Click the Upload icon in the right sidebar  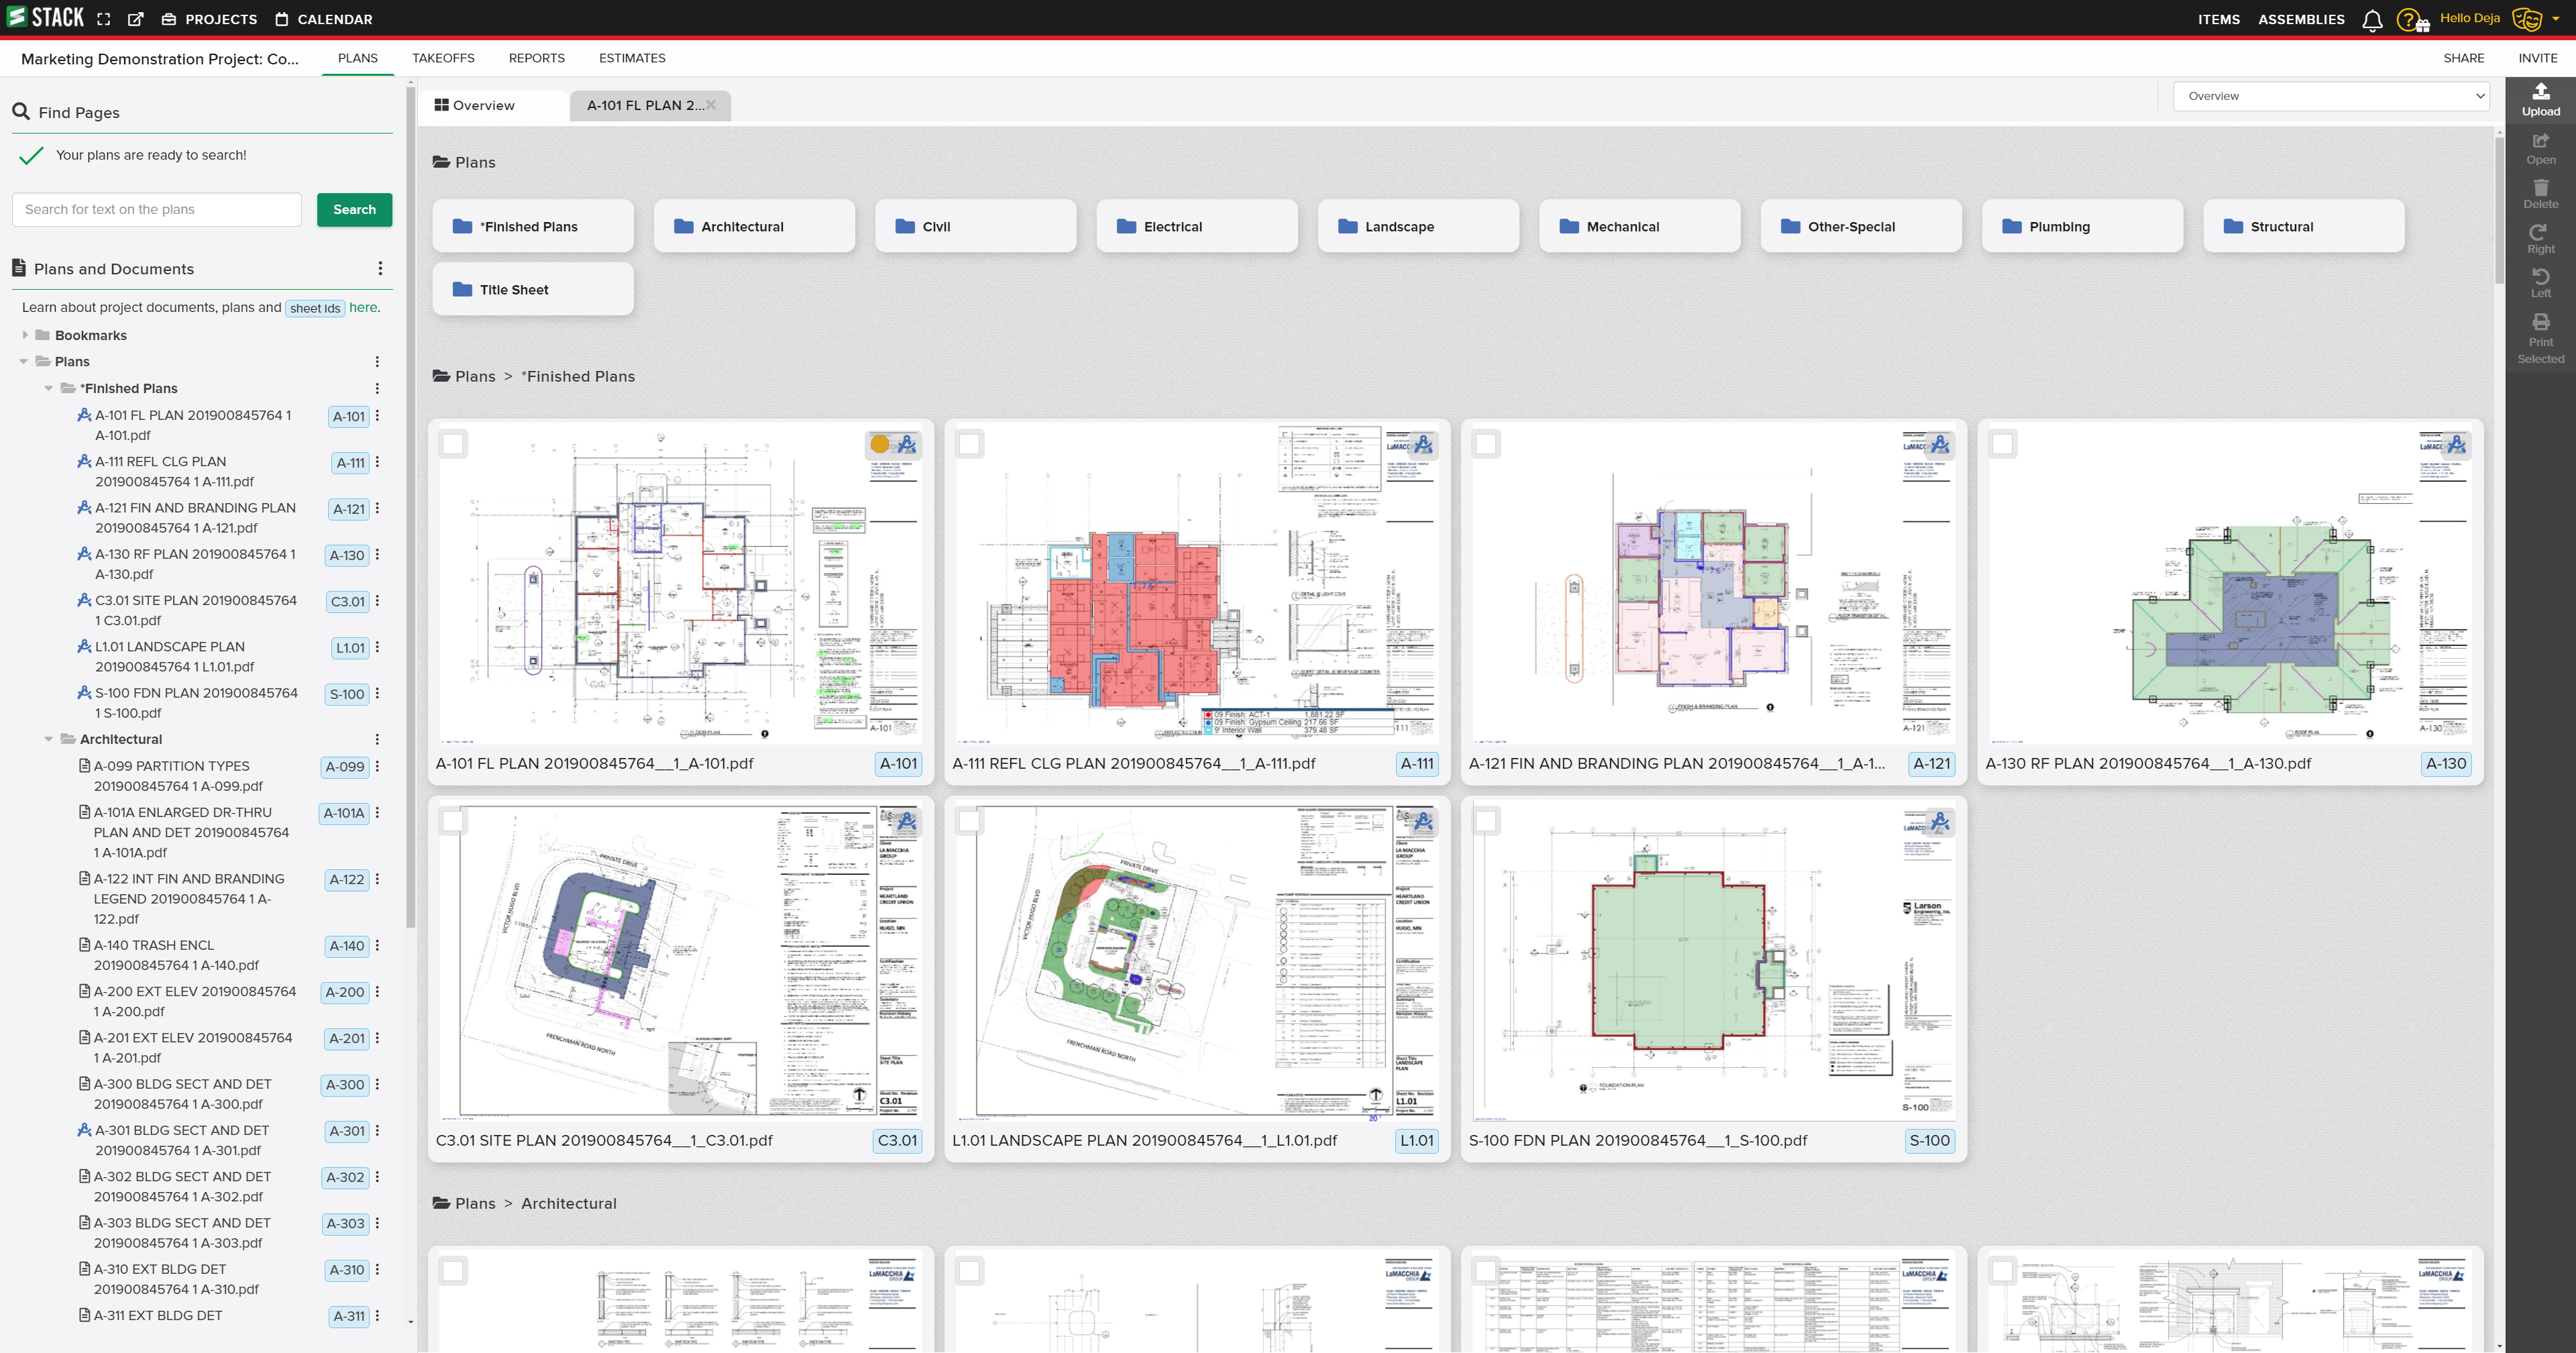click(x=2540, y=94)
